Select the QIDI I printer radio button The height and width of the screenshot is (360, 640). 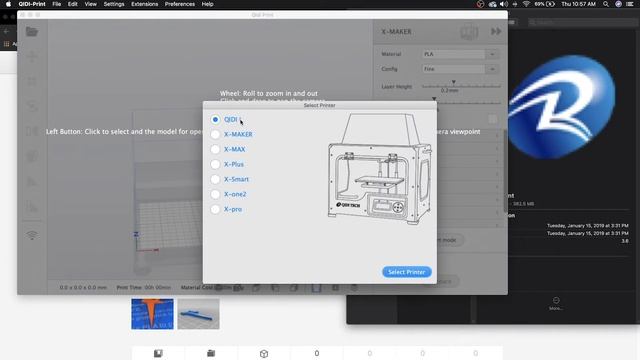[x=215, y=119]
